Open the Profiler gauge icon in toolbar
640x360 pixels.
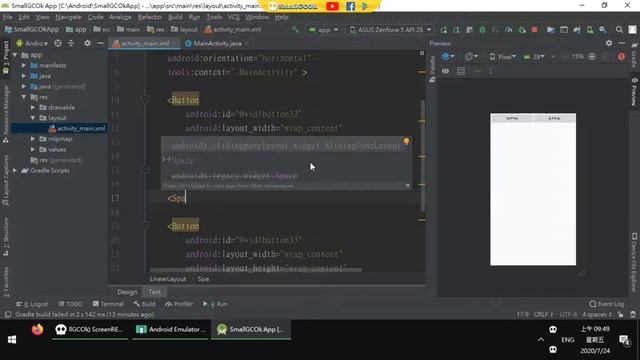(x=509, y=30)
